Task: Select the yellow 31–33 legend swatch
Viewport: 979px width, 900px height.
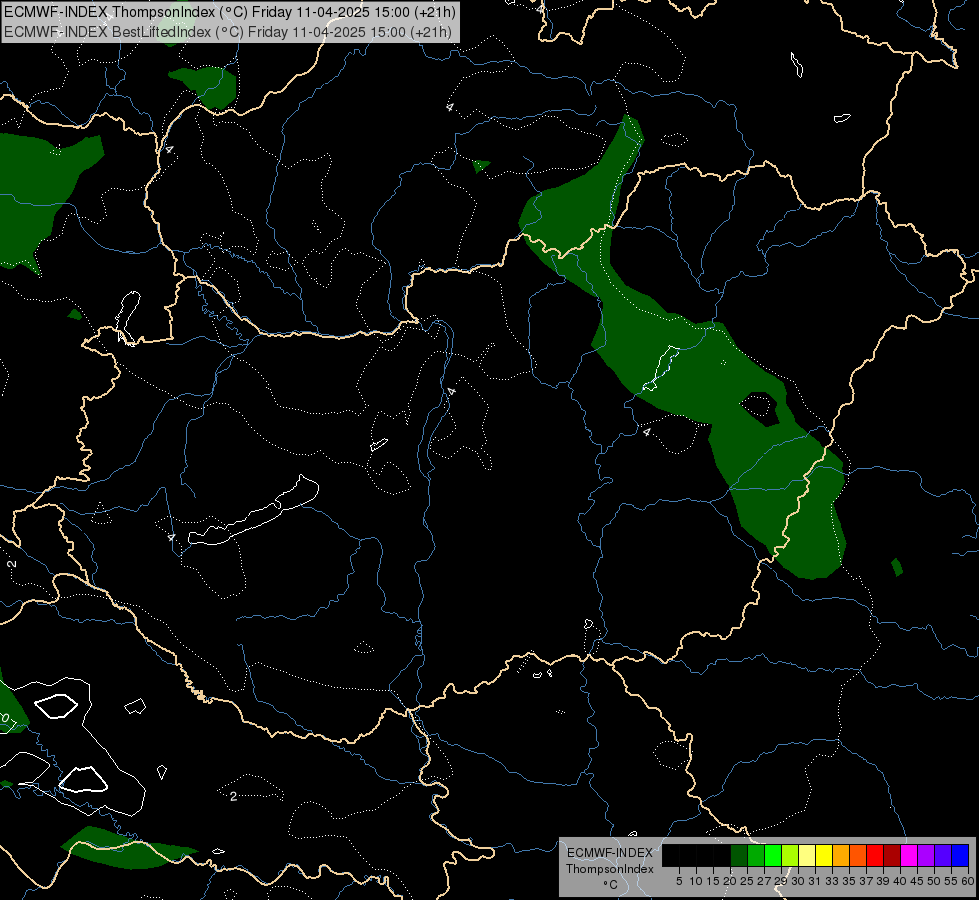Action: 824,855
